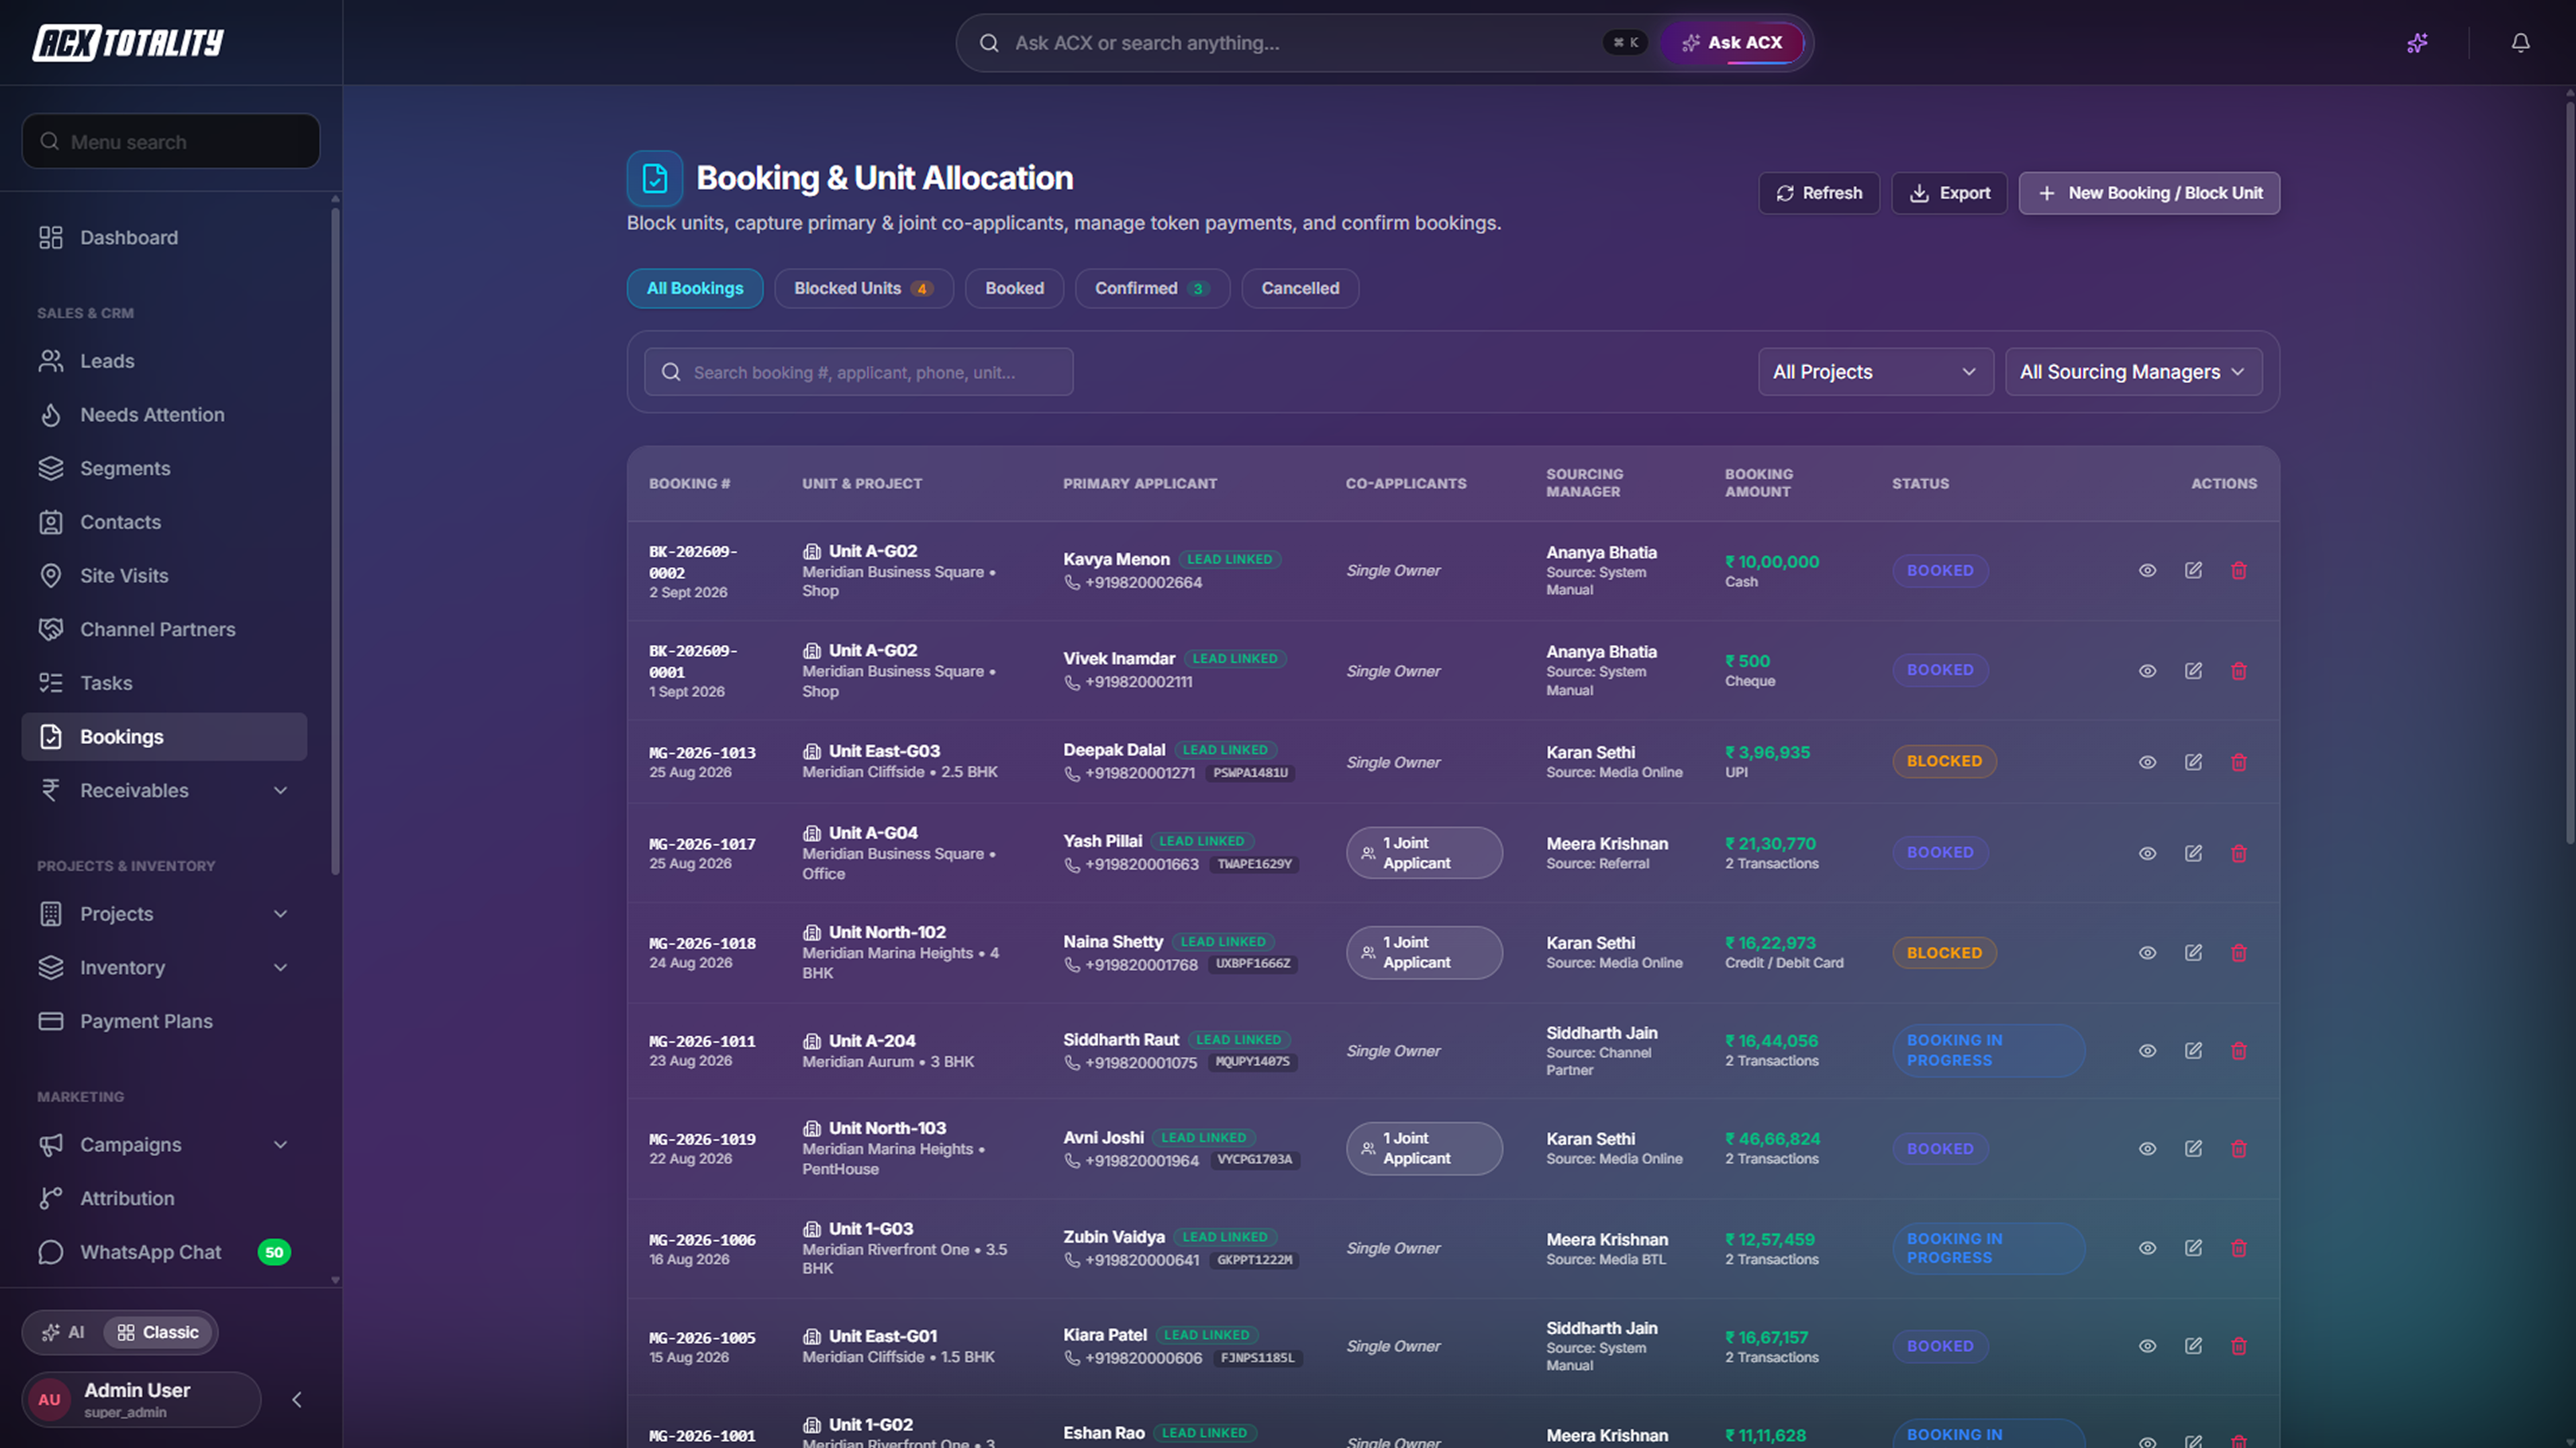
Task: Open the Admin User account menu
Action: 141,1400
